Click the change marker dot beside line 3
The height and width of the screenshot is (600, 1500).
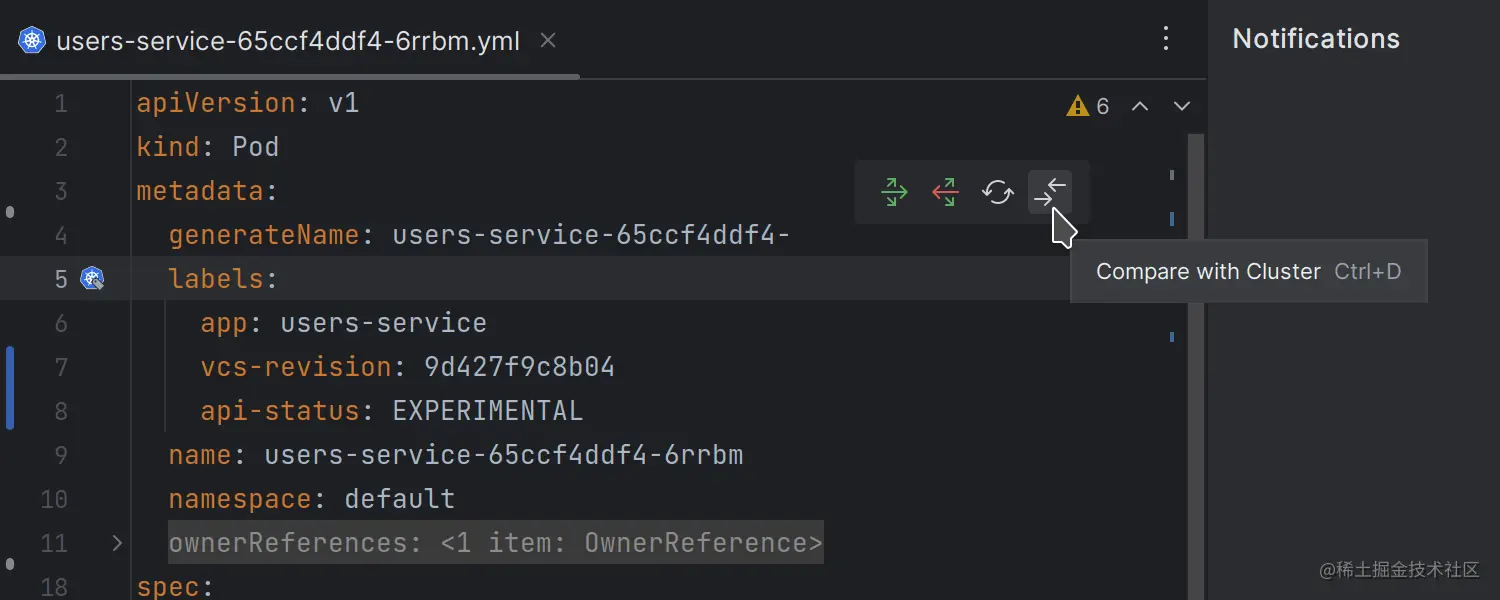tap(10, 211)
